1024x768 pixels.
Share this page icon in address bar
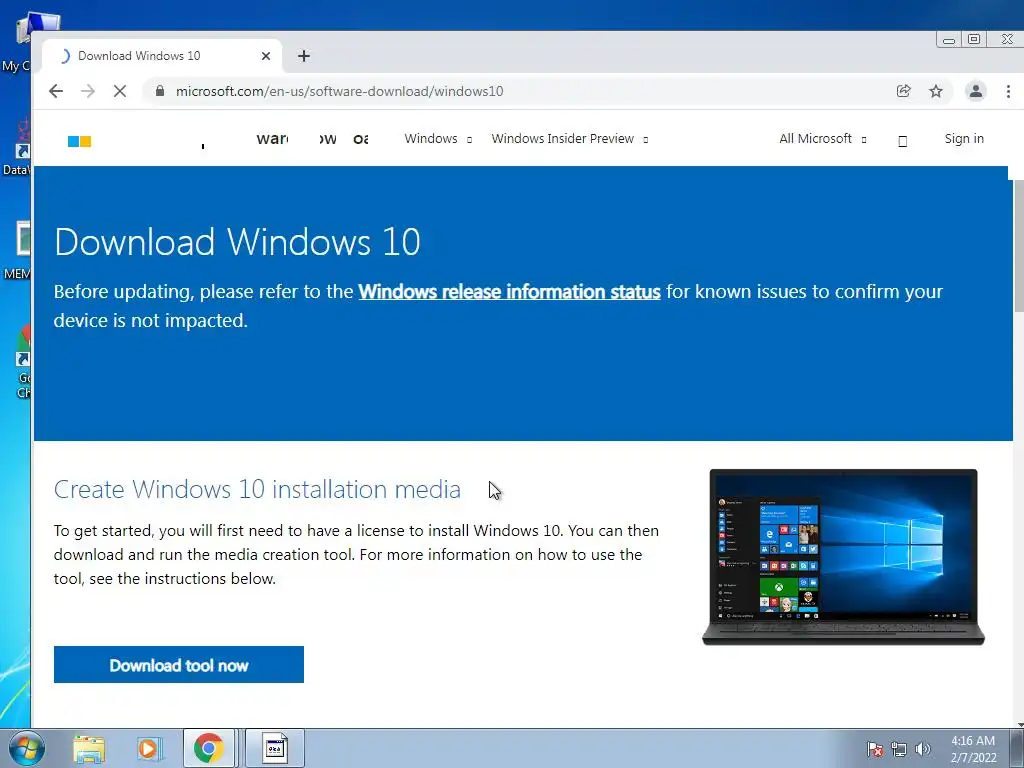tap(903, 91)
